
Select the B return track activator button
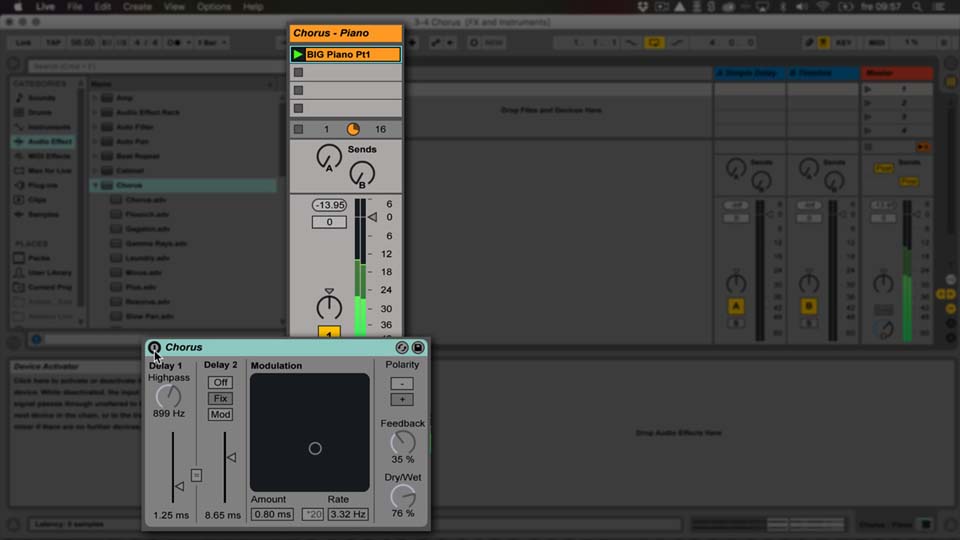tap(809, 306)
